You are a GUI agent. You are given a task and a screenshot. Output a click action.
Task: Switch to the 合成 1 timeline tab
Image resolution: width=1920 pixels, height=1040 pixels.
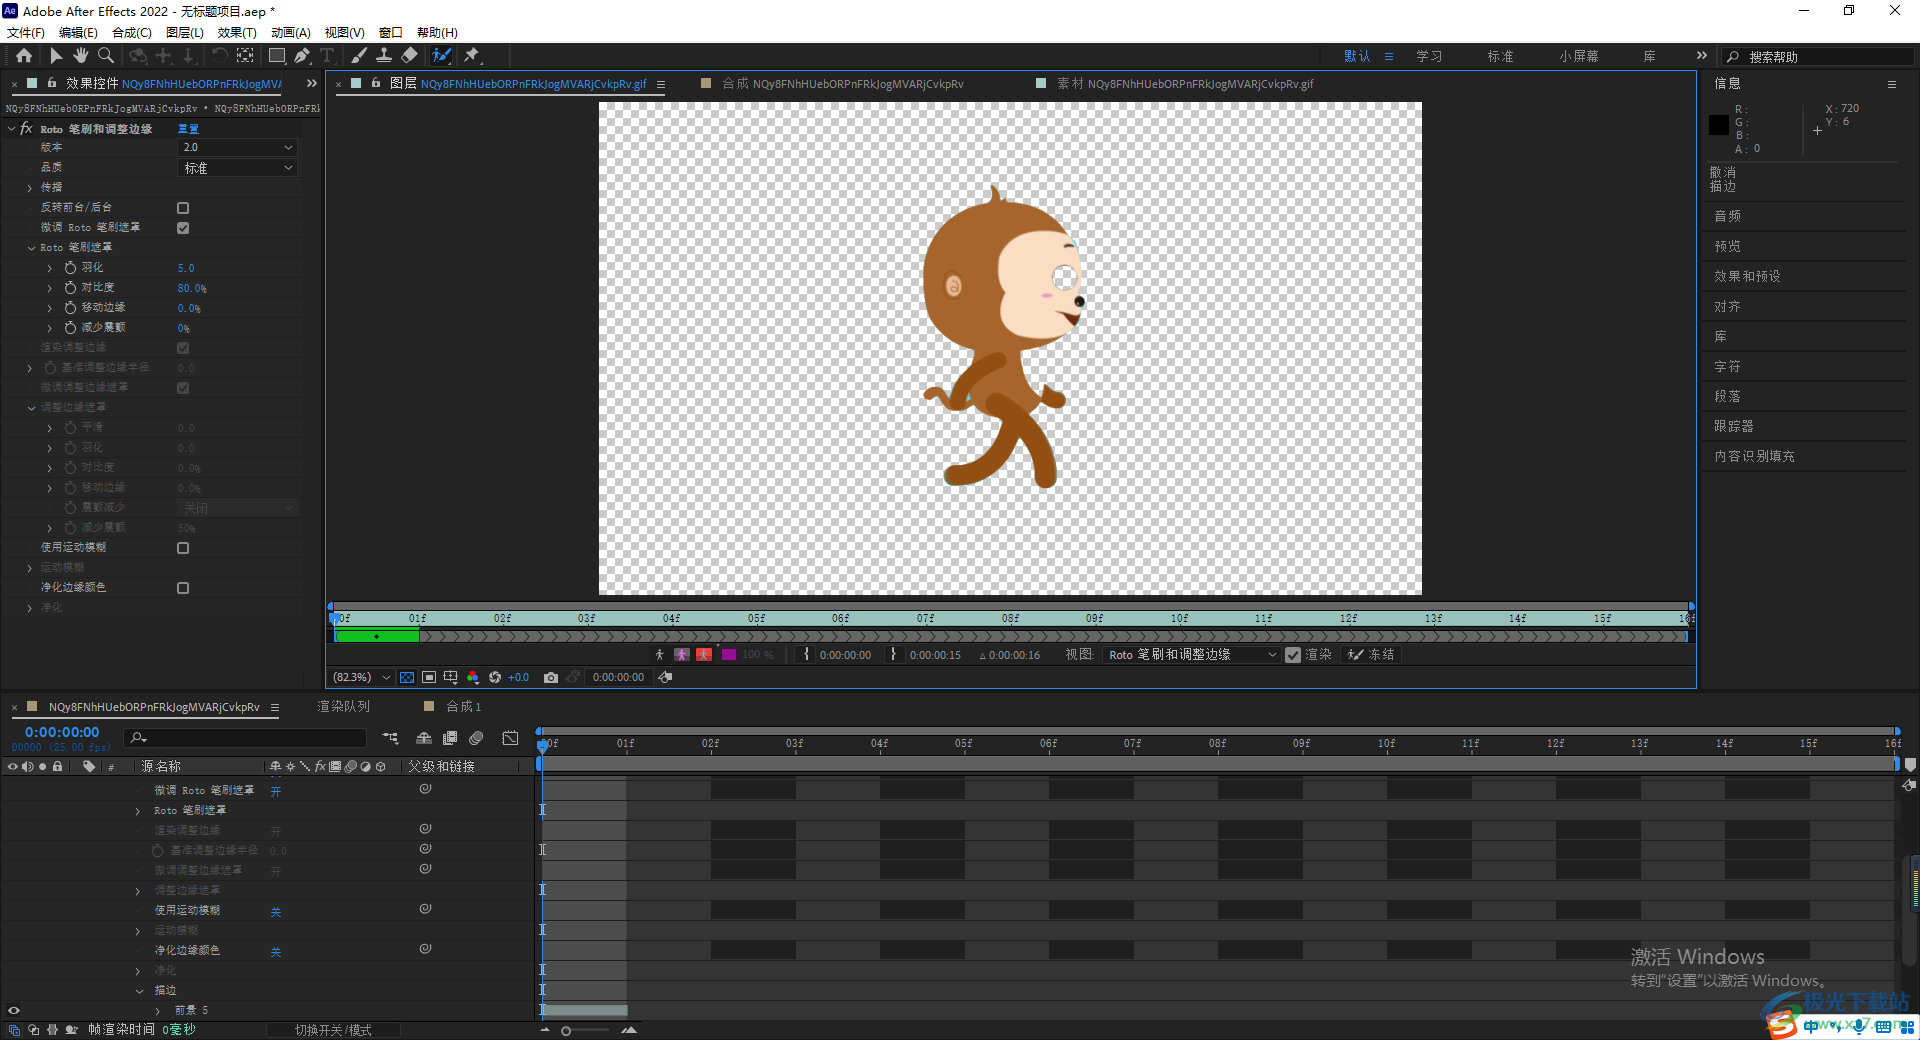463,707
